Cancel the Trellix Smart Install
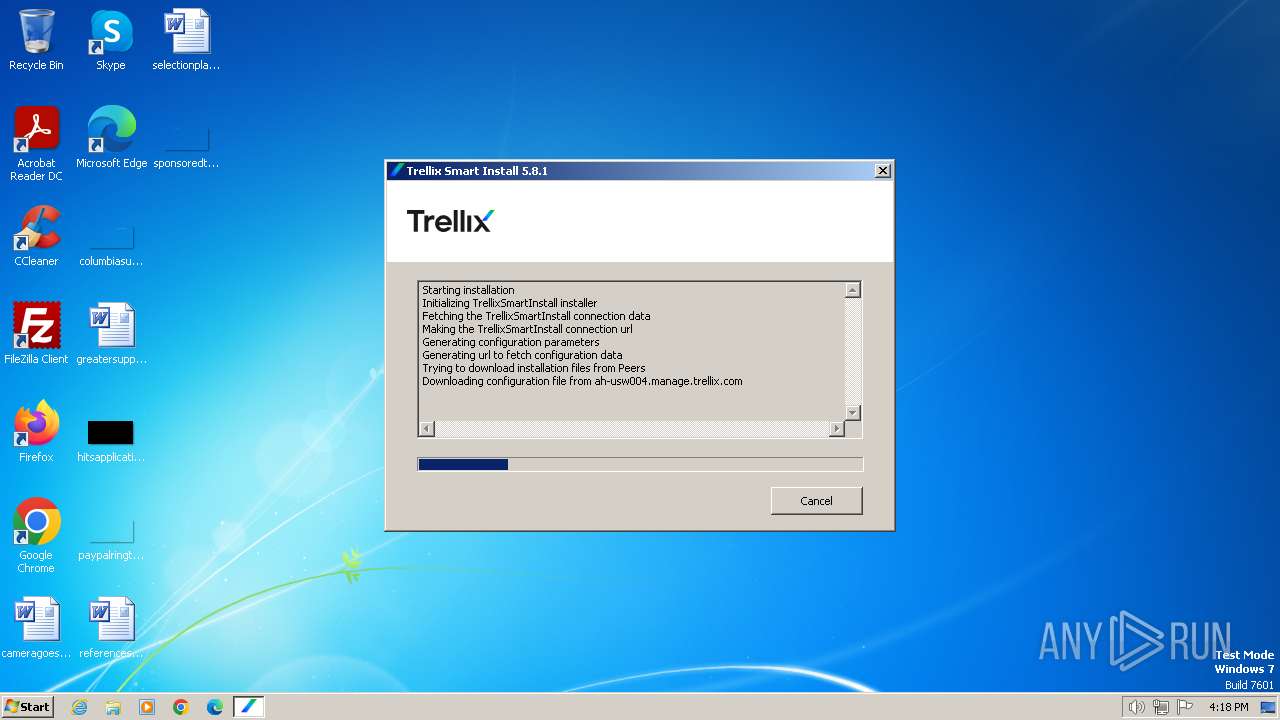 816,501
